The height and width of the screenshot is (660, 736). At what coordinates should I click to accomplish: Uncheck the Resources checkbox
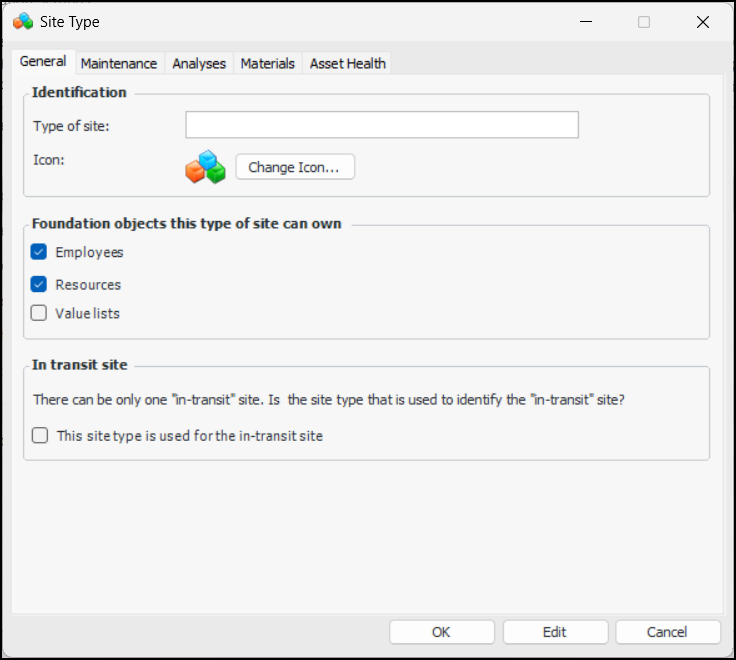pos(39,284)
